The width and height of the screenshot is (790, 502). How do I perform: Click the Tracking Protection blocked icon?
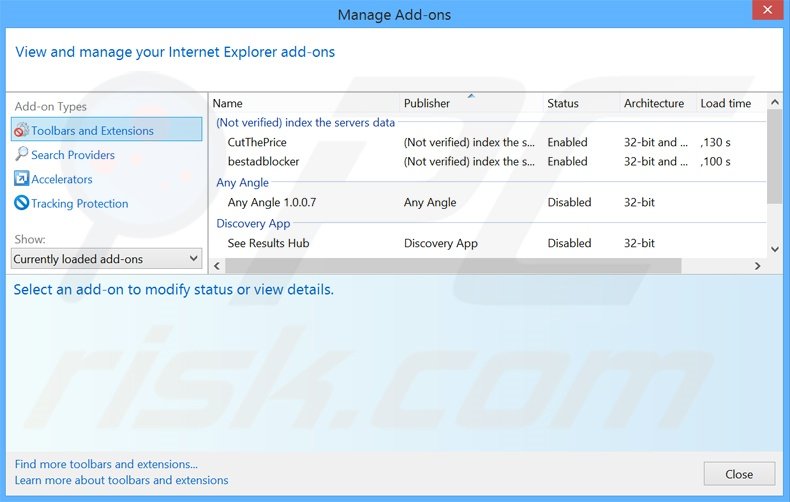click(21, 203)
